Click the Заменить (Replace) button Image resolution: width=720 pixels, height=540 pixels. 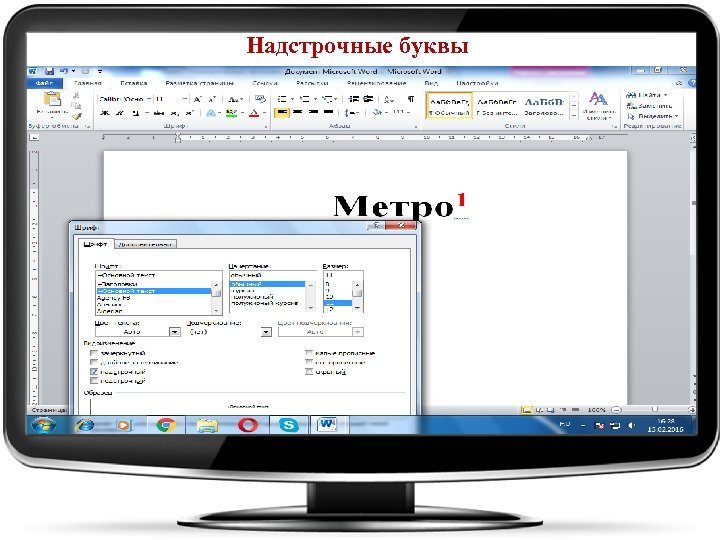[651, 106]
